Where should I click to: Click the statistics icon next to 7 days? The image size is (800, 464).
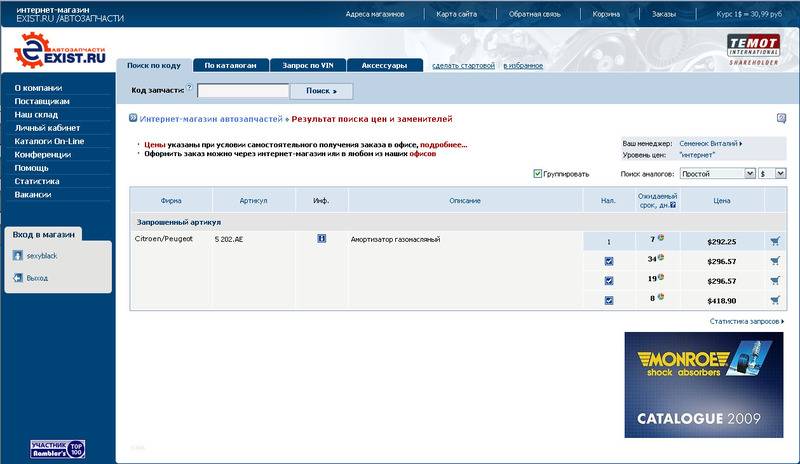[x=661, y=239]
